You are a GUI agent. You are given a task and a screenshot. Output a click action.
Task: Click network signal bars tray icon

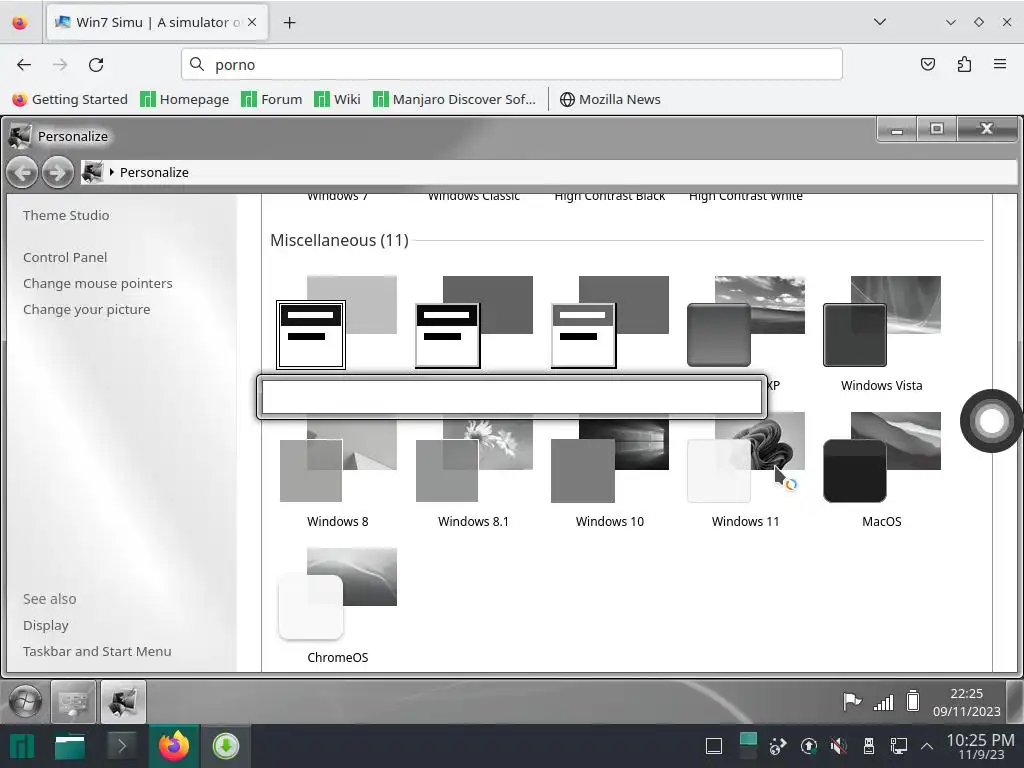(883, 702)
